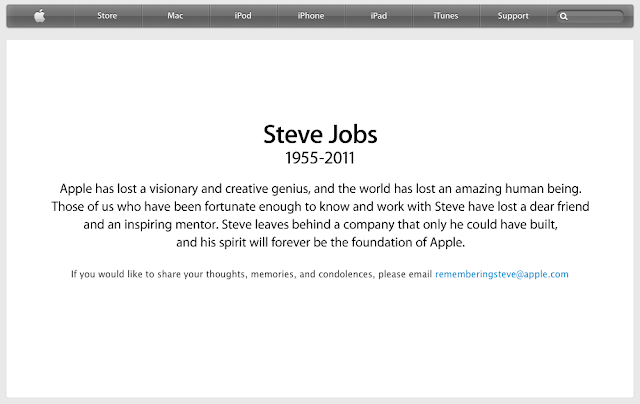Visit the Support section

[513, 16]
